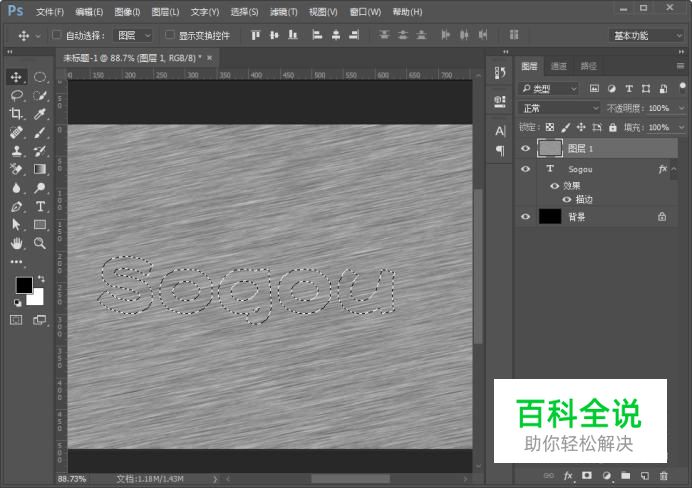The width and height of the screenshot is (692, 488).
Task: Open Move tool preset picker arrow
Action: [38, 36]
